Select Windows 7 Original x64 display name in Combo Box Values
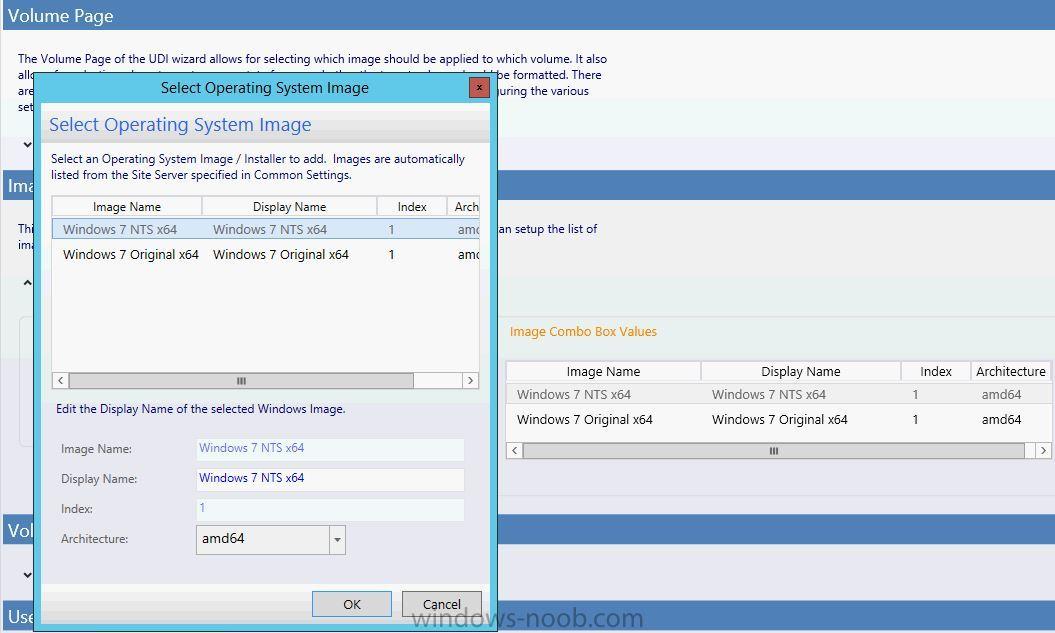 tap(780, 419)
